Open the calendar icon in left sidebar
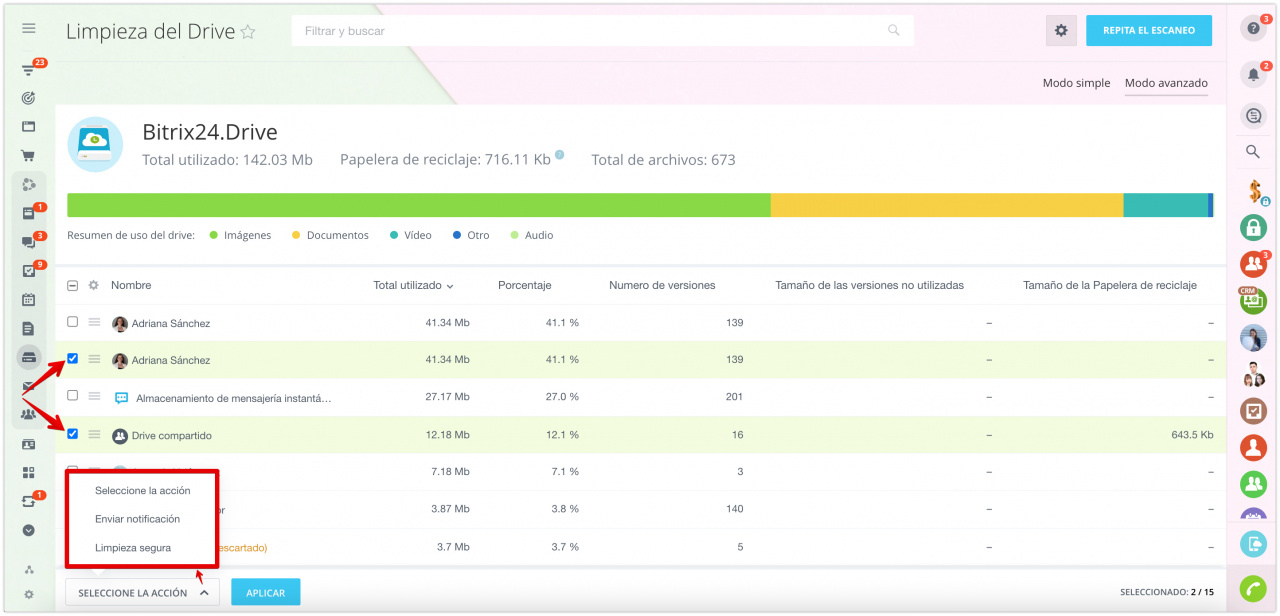The width and height of the screenshot is (1280, 616). pyautogui.click(x=29, y=299)
